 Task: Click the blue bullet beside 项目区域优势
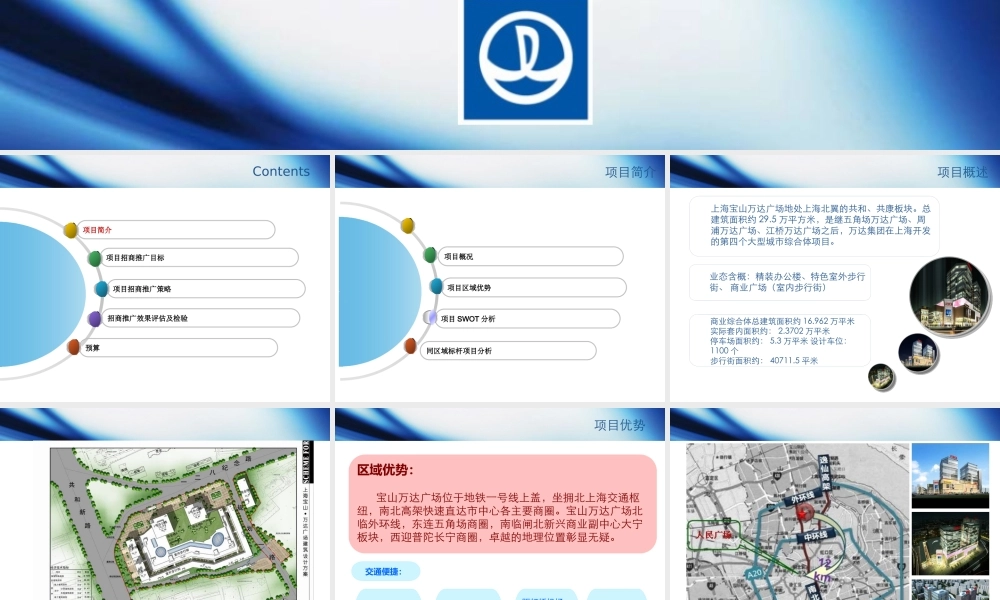click(436, 286)
